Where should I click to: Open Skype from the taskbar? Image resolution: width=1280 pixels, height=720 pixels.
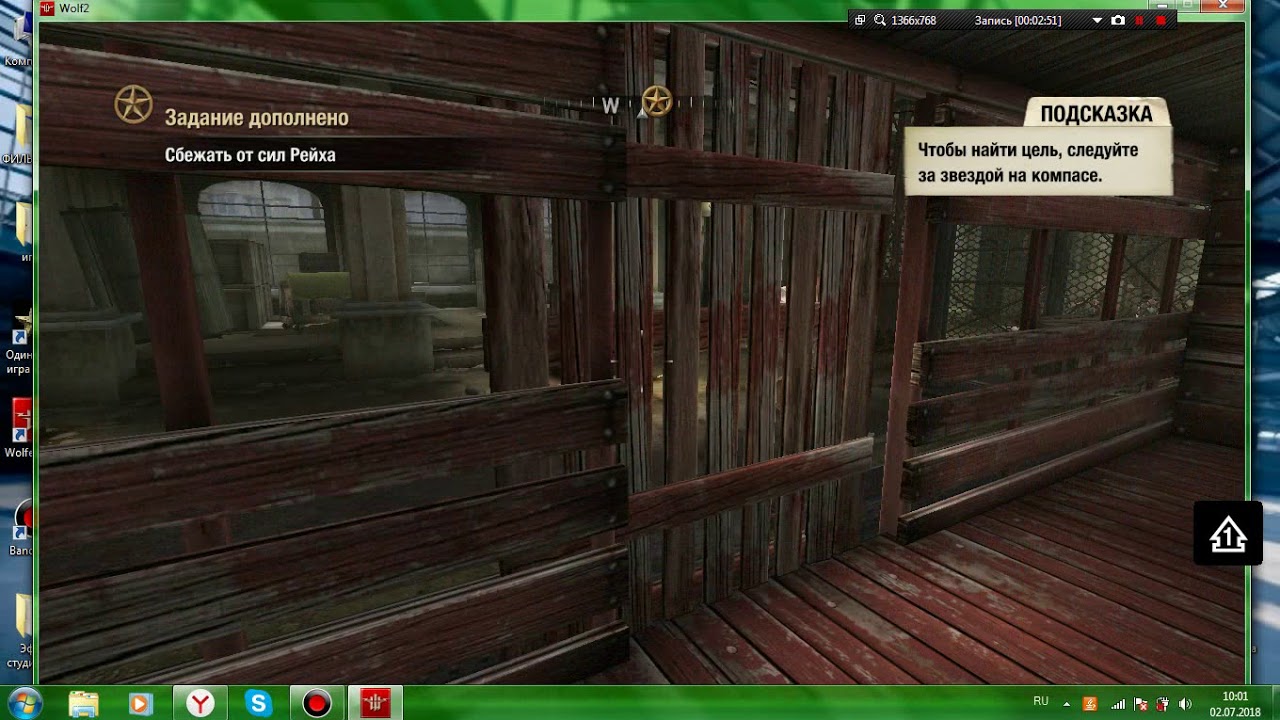point(259,704)
